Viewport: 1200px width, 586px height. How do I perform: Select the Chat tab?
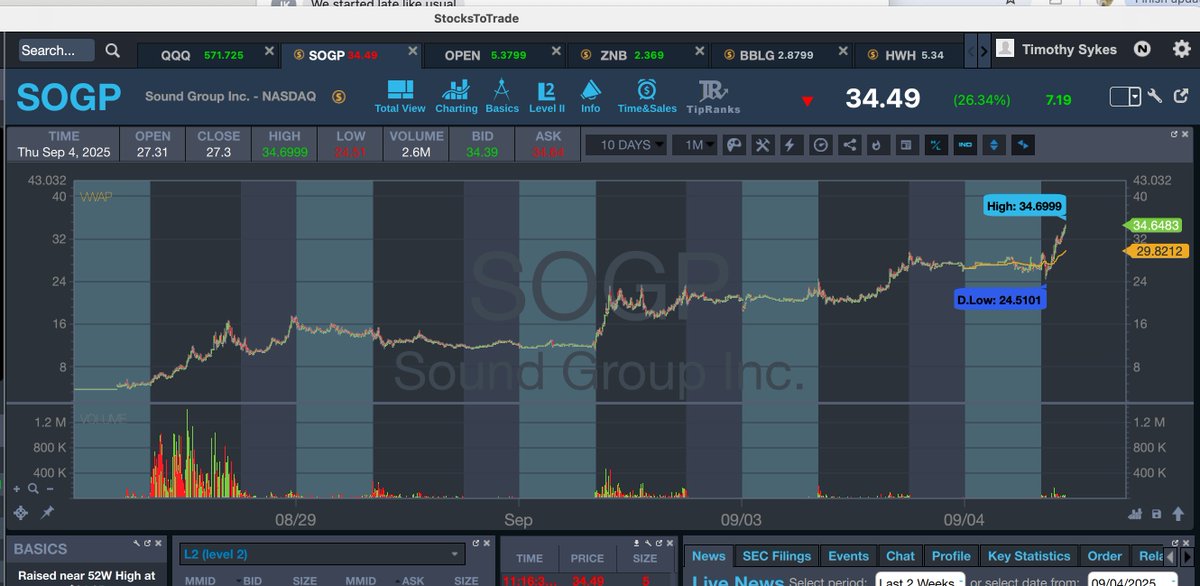tap(900, 556)
